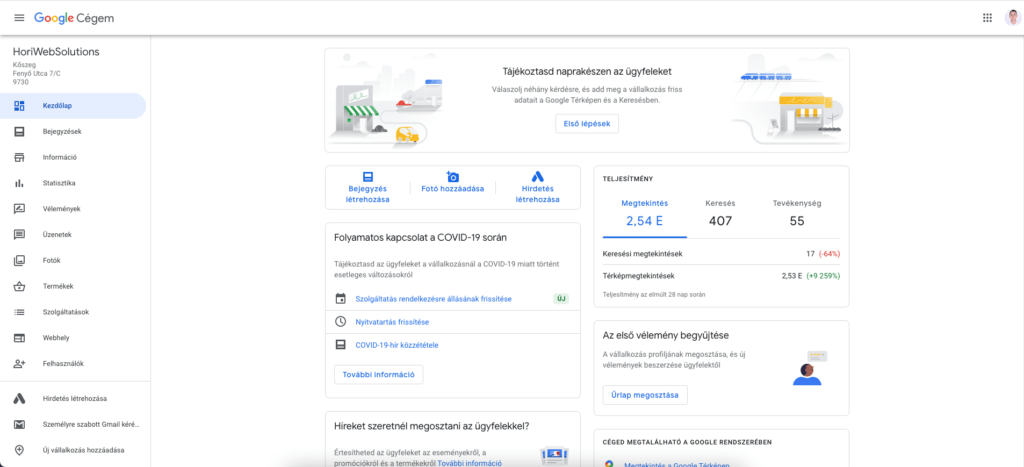Open the account profile avatar

[x=1012, y=18]
